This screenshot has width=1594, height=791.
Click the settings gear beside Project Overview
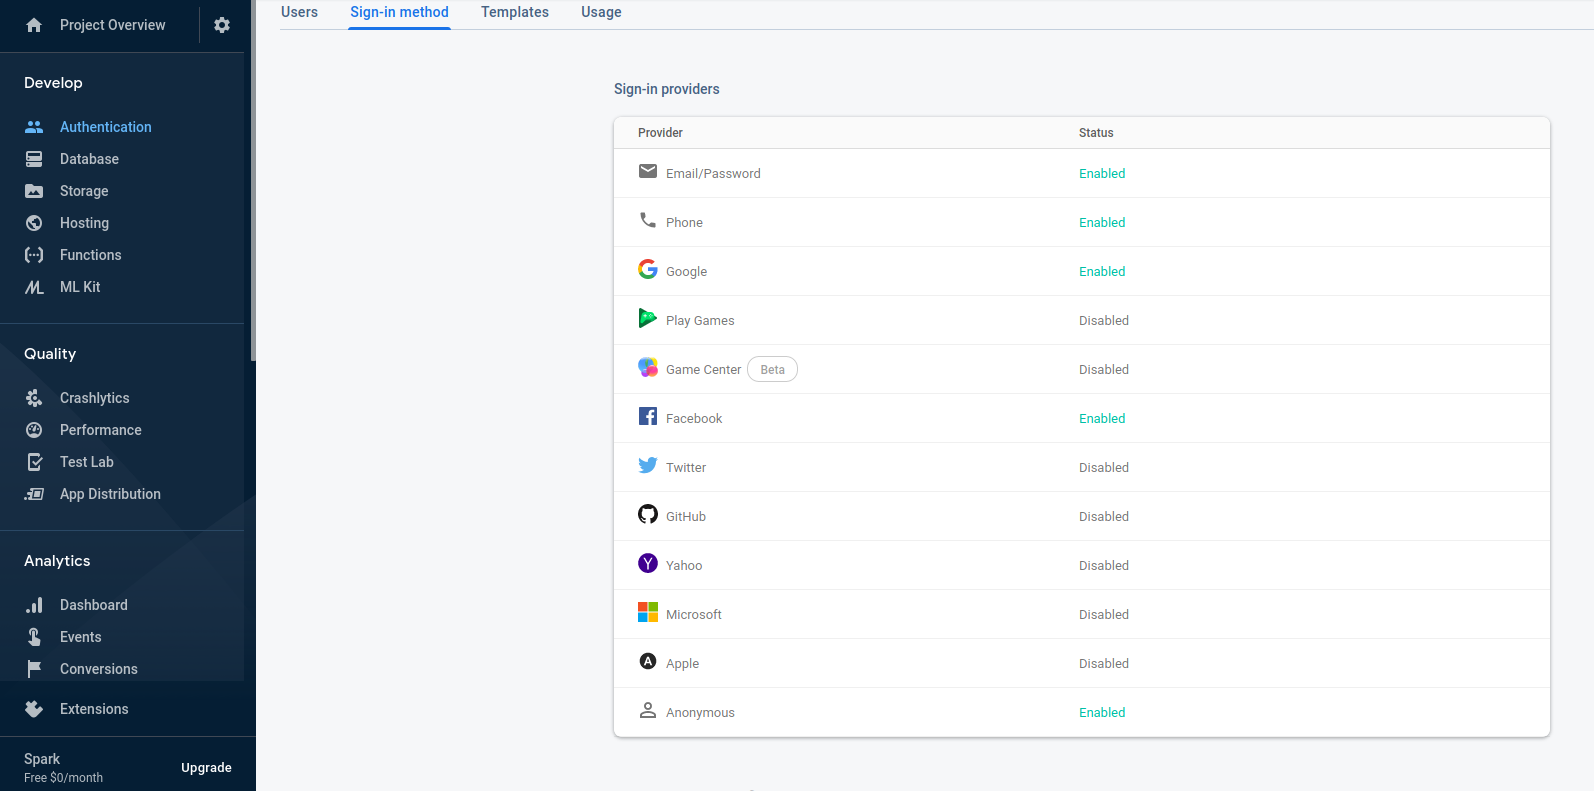222,25
